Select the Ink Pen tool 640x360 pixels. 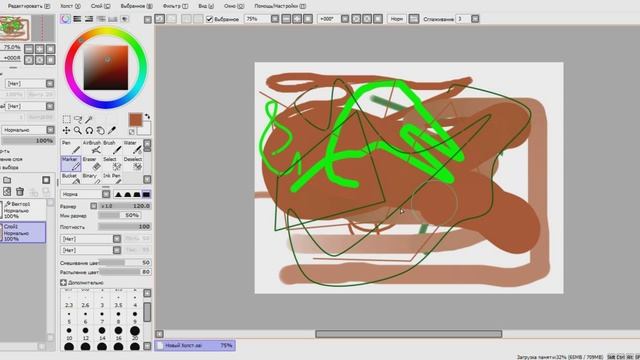coord(112,178)
